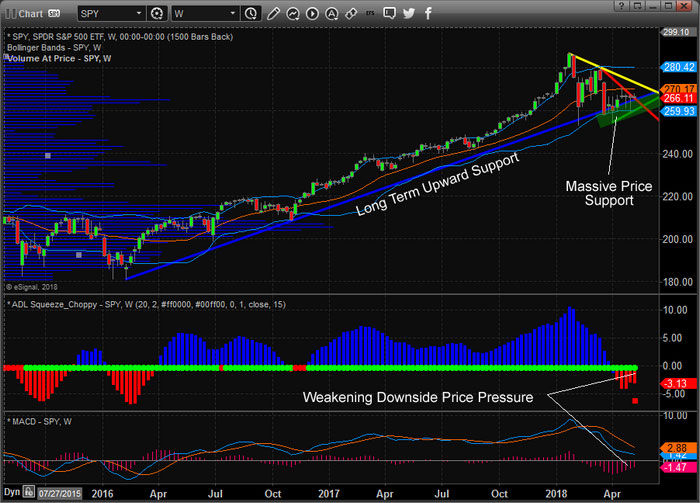Screen dimensions: 700x503
Task: Click the time template clock icon
Action: (x=251, y=14)
